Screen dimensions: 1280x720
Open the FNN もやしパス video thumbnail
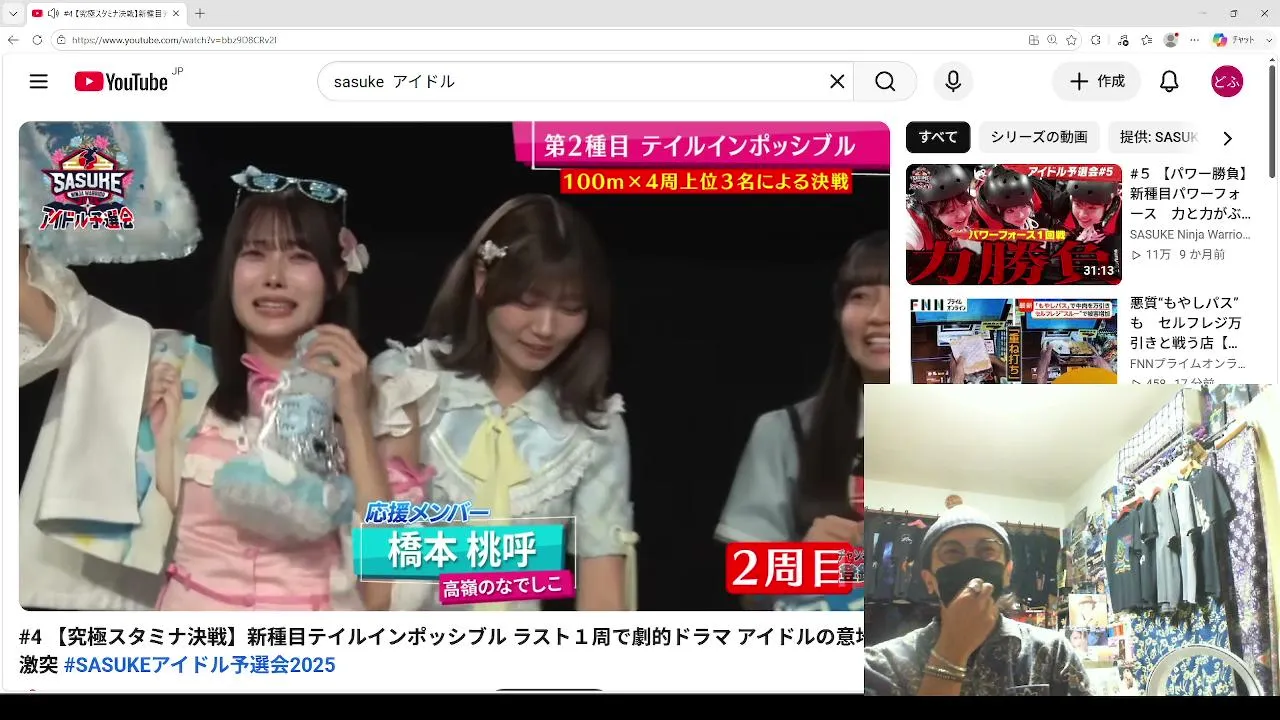[x=1014, y=340]
